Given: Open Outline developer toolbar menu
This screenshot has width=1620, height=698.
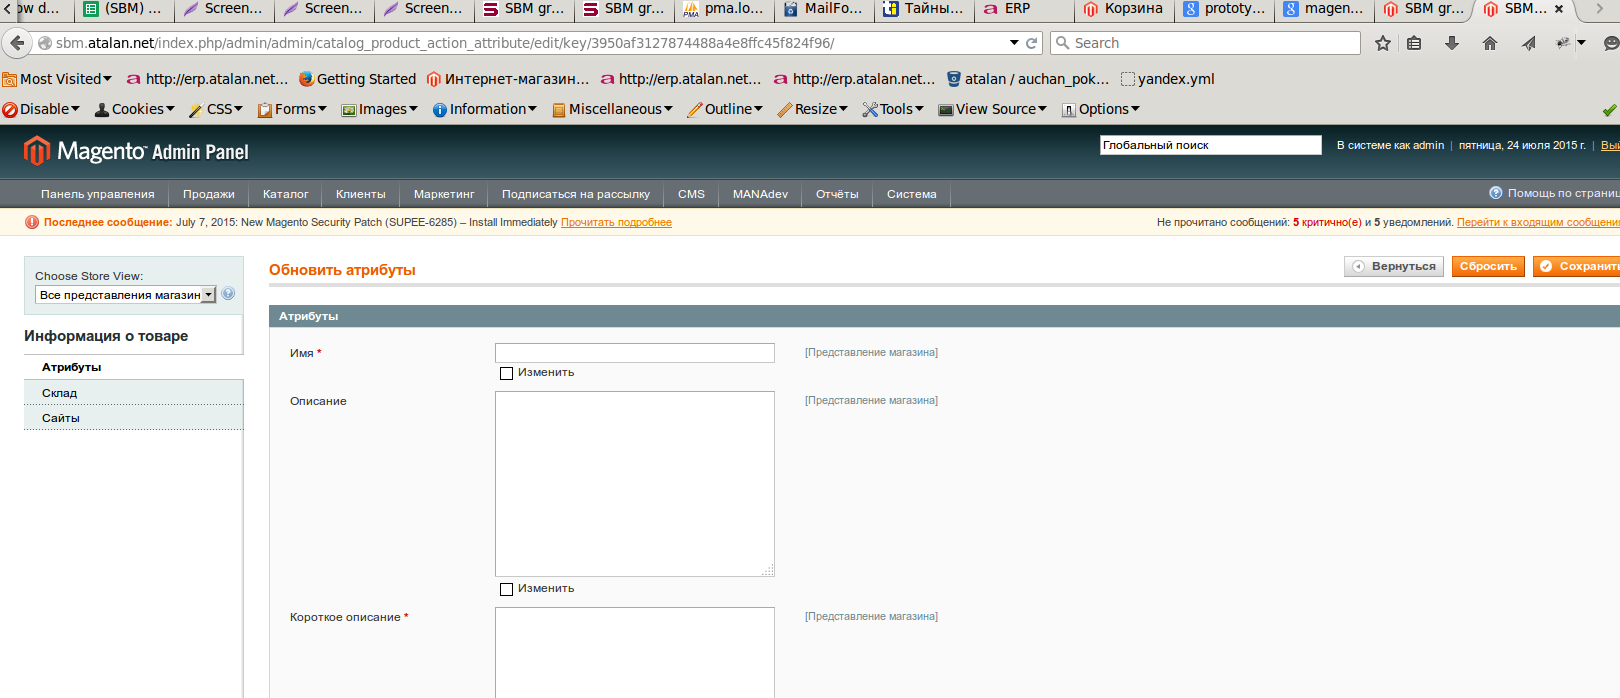Looking at the screenshot, I should [x=725, y=109].
